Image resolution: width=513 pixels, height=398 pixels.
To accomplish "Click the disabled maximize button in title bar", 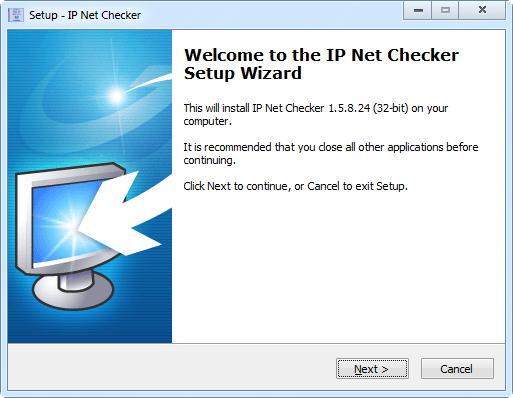I will (445, 10).
